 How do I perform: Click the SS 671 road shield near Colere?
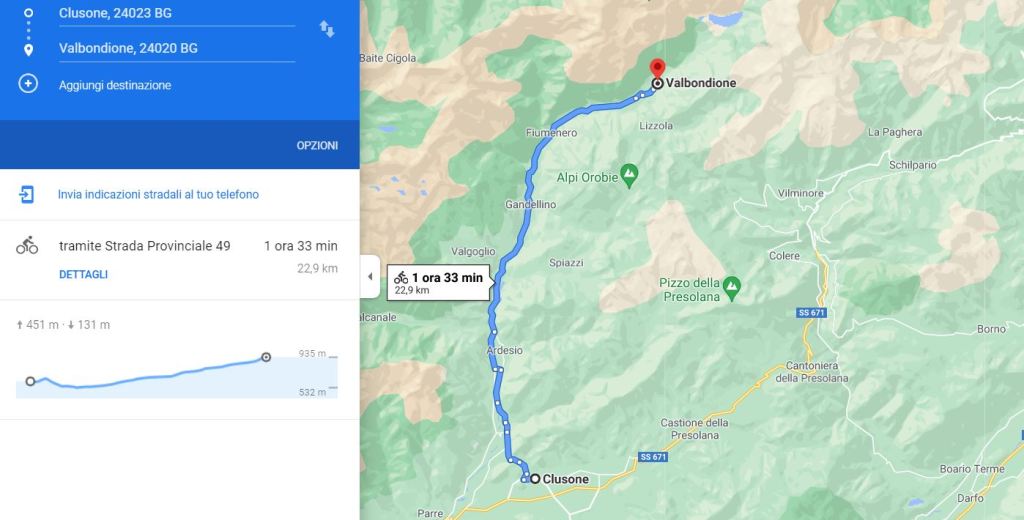(x=812, y=313)
